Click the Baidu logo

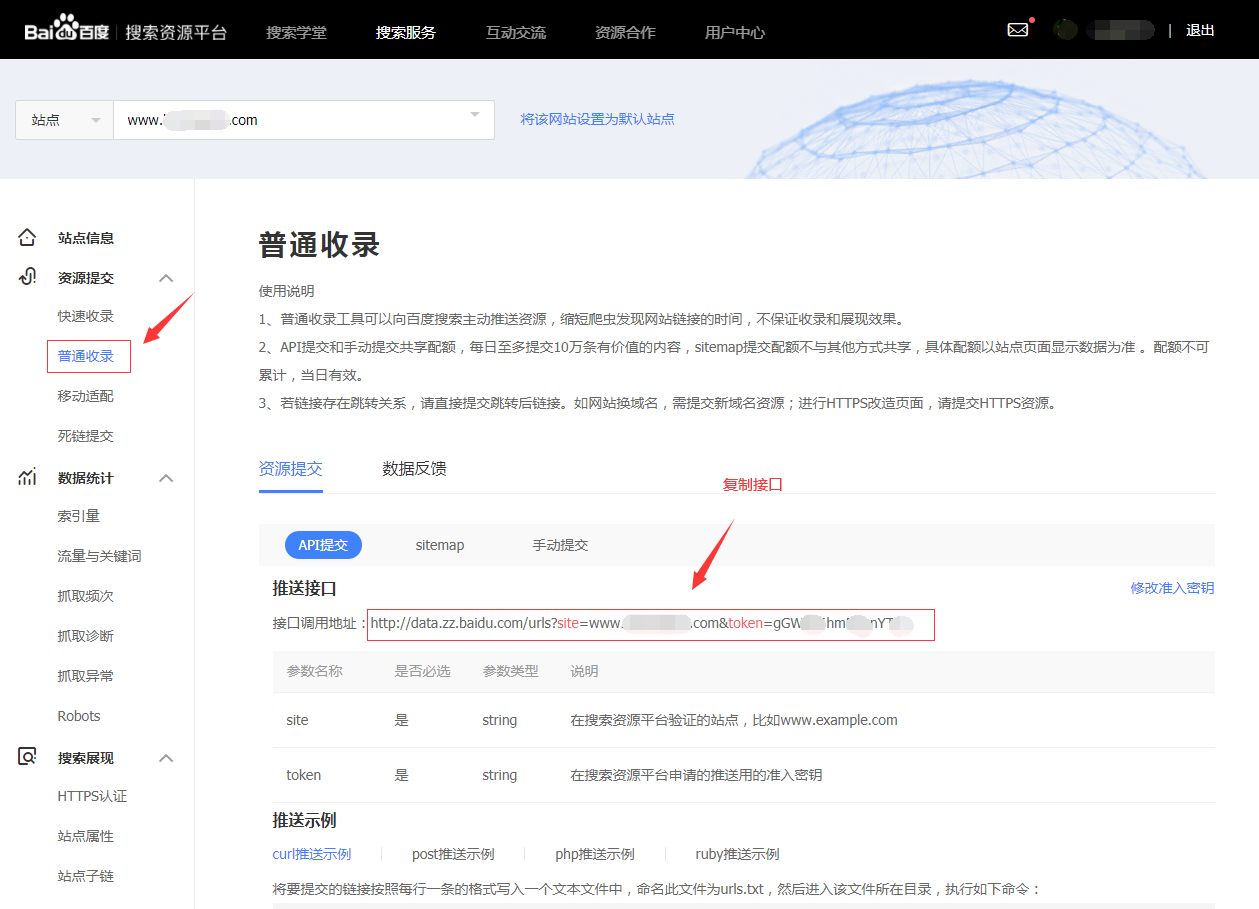pyautogui.click(x=65, y=27)
